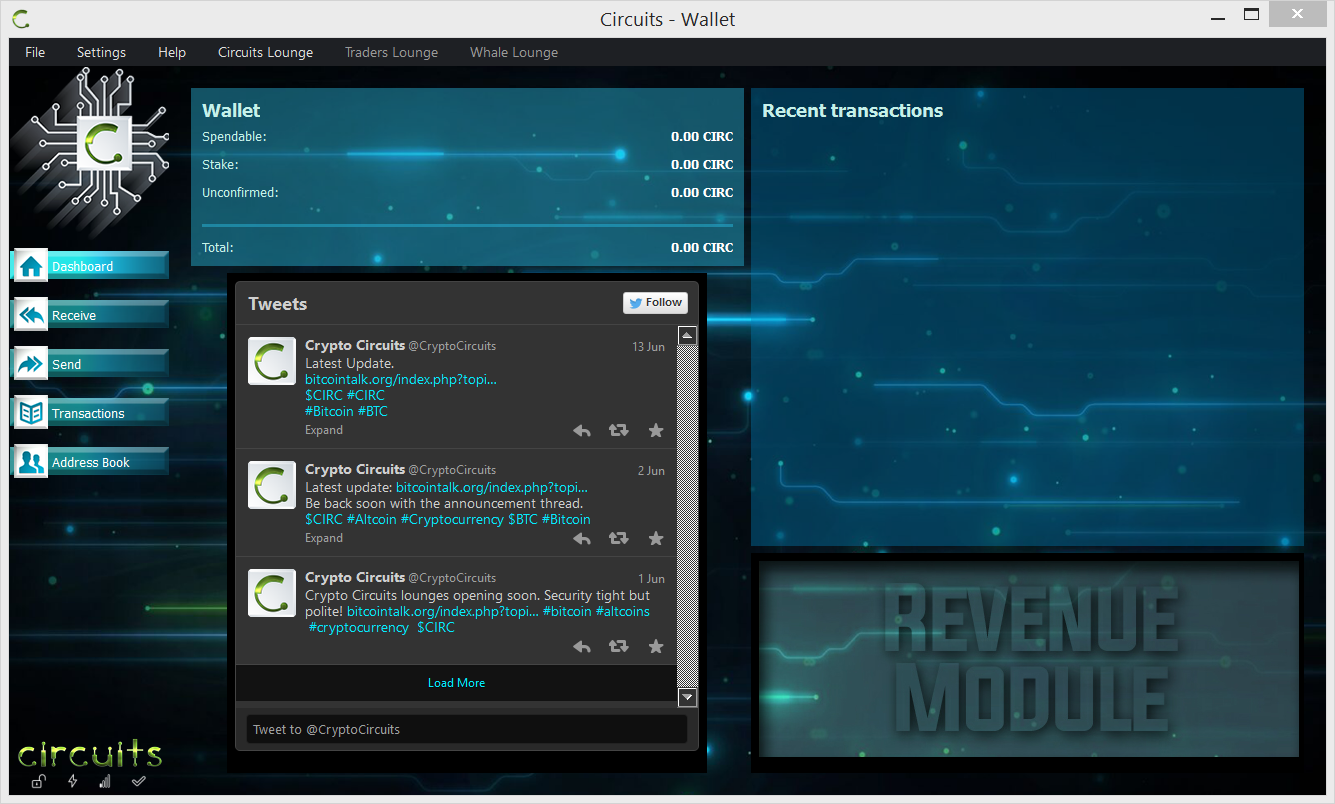This screenshot has height=804, width=1335.
Task: Click the 2 Jun tweet date
Action: coord(651,471)
